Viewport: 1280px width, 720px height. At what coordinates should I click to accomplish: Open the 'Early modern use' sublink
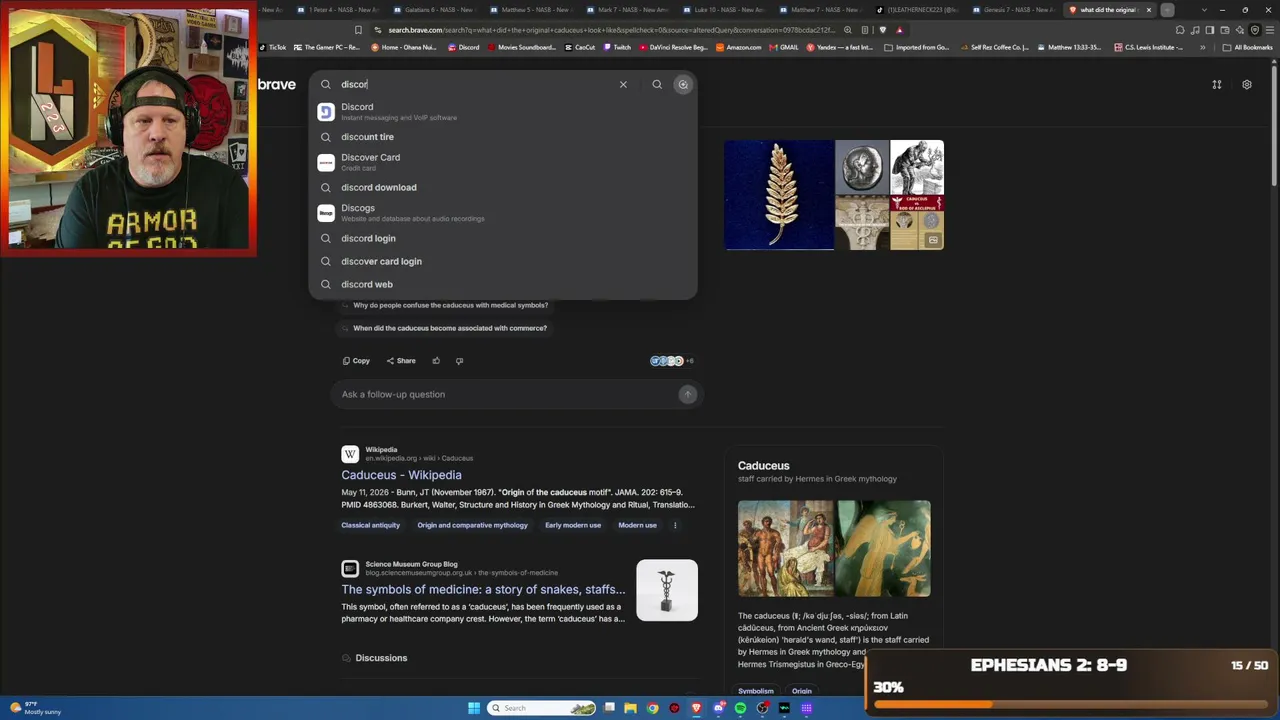(573, 525)
